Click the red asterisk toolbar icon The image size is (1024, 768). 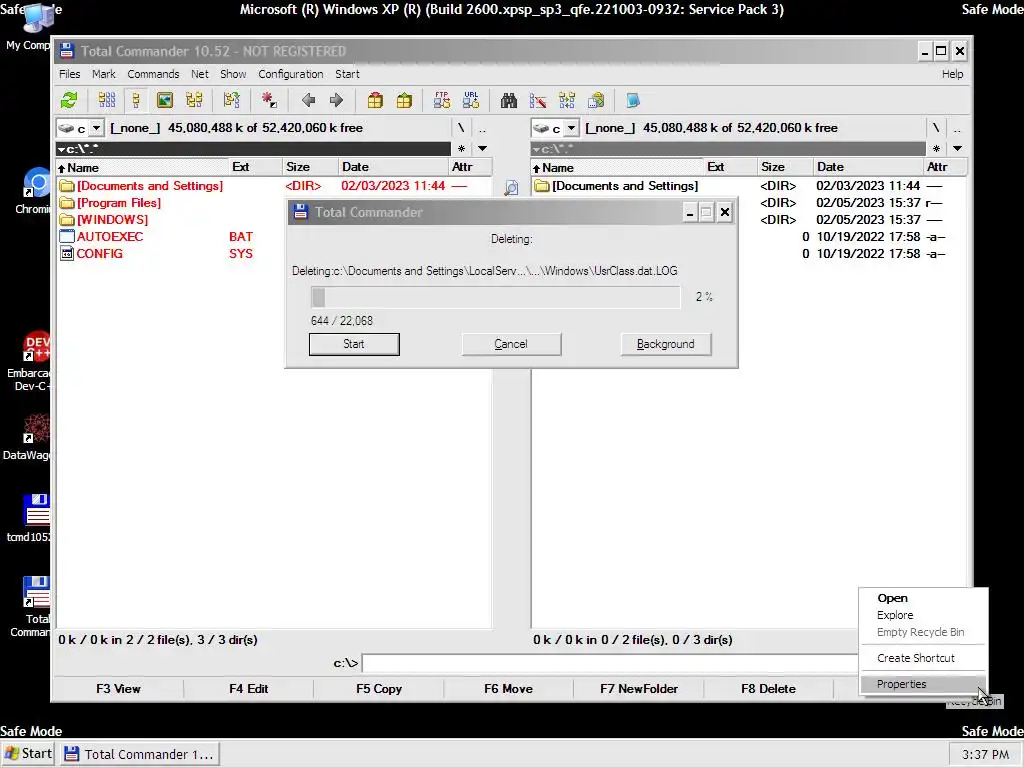click(x=268, y=100)
